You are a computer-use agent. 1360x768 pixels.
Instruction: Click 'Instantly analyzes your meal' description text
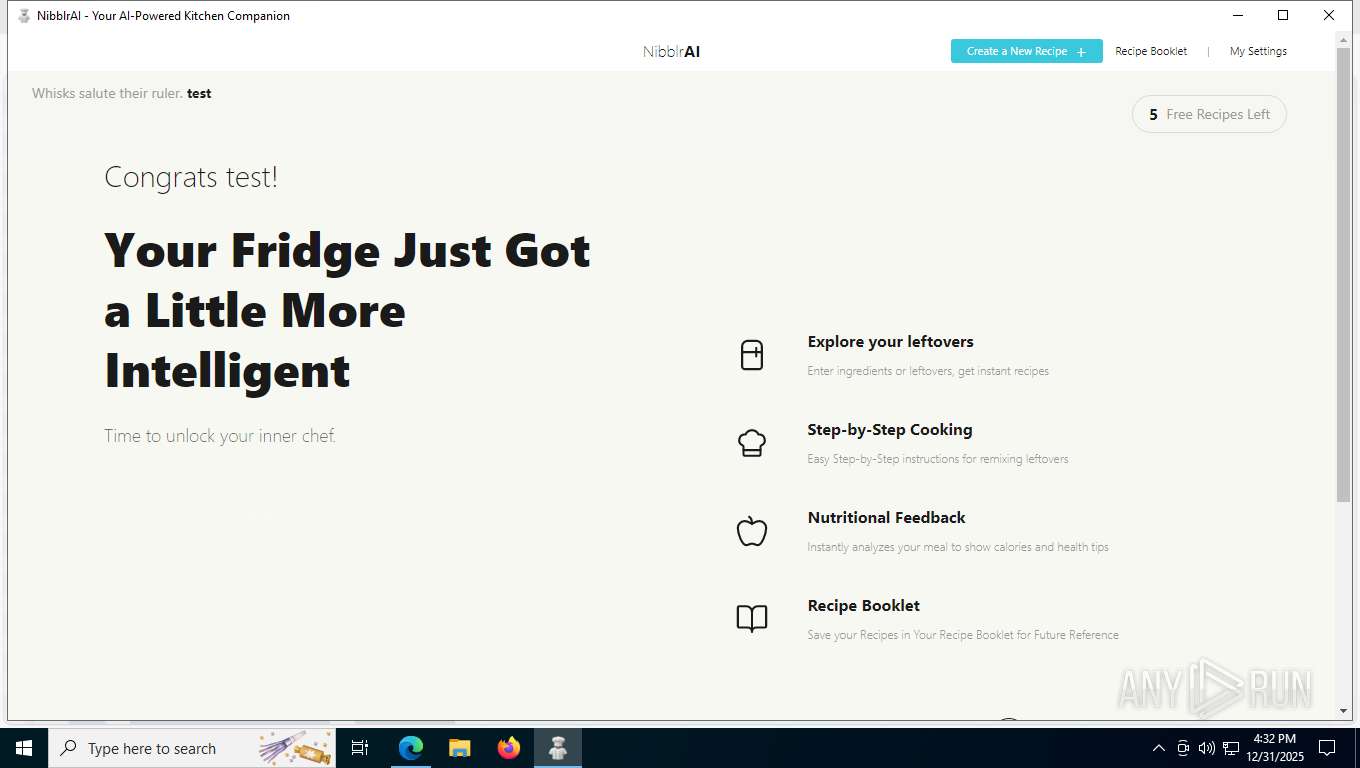pyautogui.click(x=958, y=547)
